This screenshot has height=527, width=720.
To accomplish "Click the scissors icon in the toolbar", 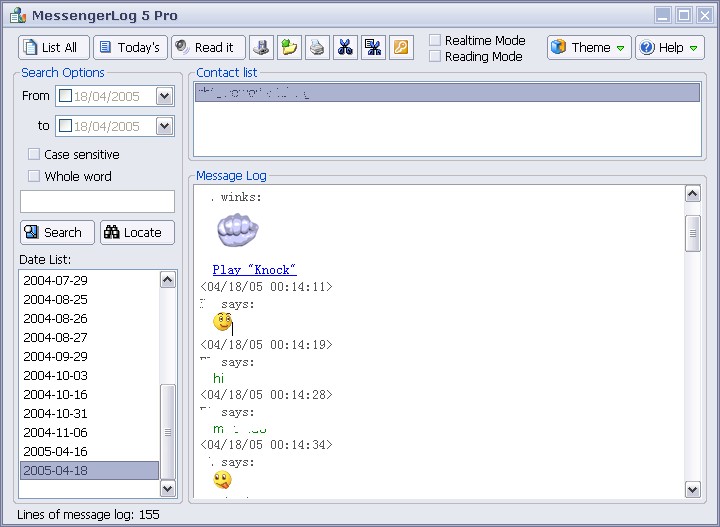I will (345, 48).
